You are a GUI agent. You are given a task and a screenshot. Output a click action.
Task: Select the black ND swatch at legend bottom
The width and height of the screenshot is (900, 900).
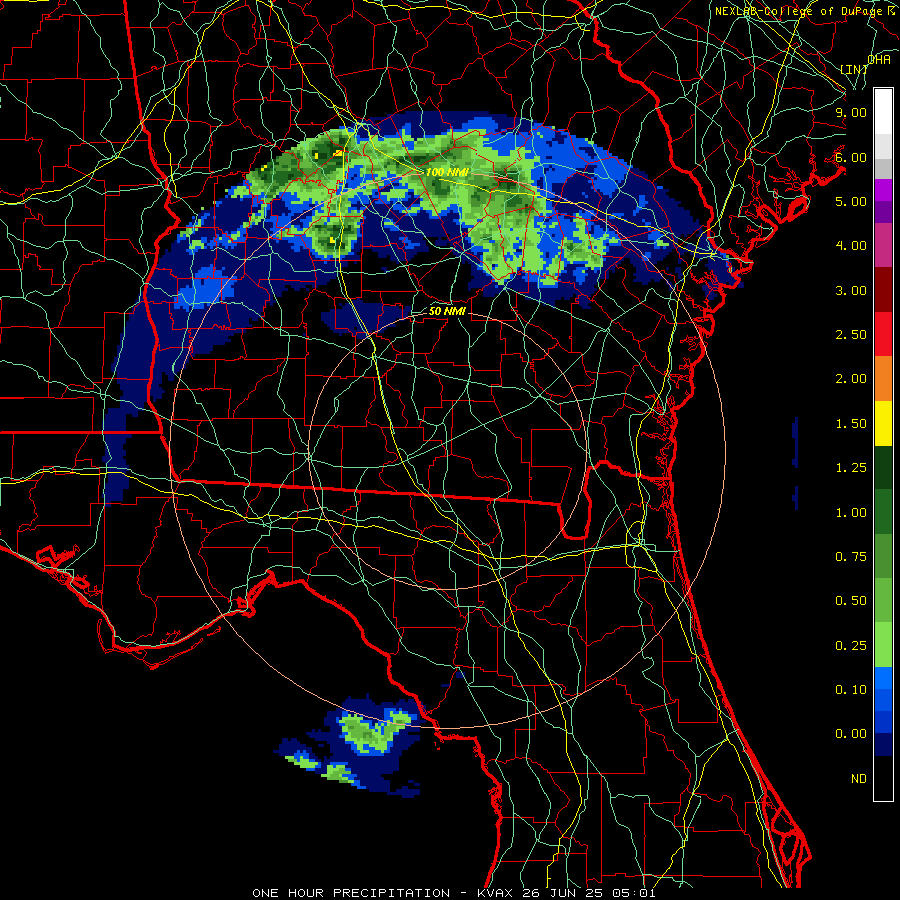(883, 778)
